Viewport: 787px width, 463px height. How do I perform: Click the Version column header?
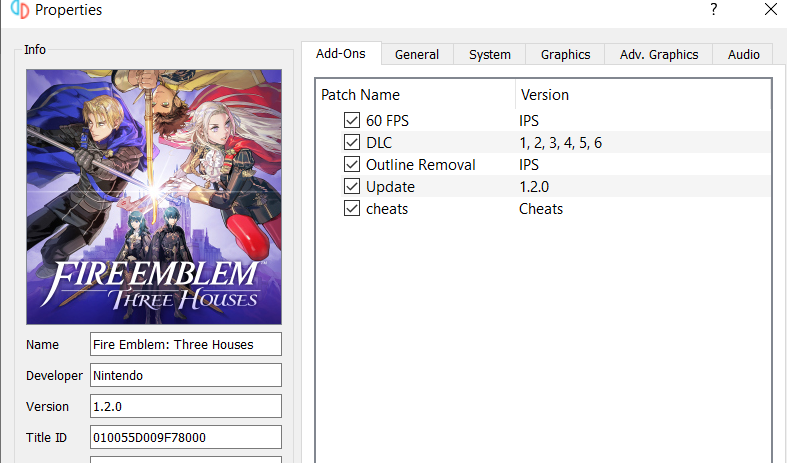click(x=643, y=94)
